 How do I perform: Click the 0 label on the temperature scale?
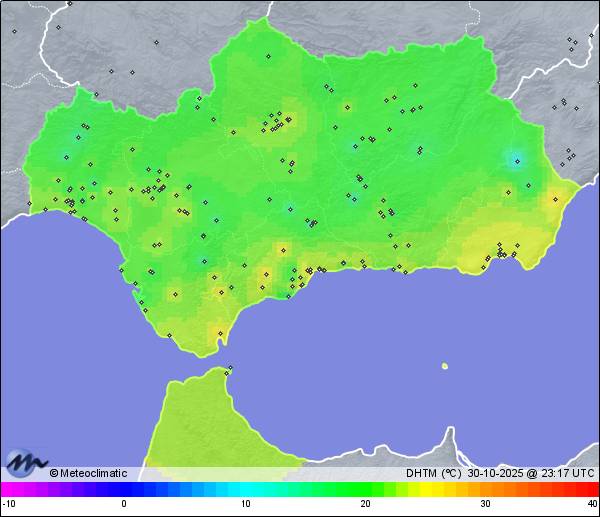124,504
